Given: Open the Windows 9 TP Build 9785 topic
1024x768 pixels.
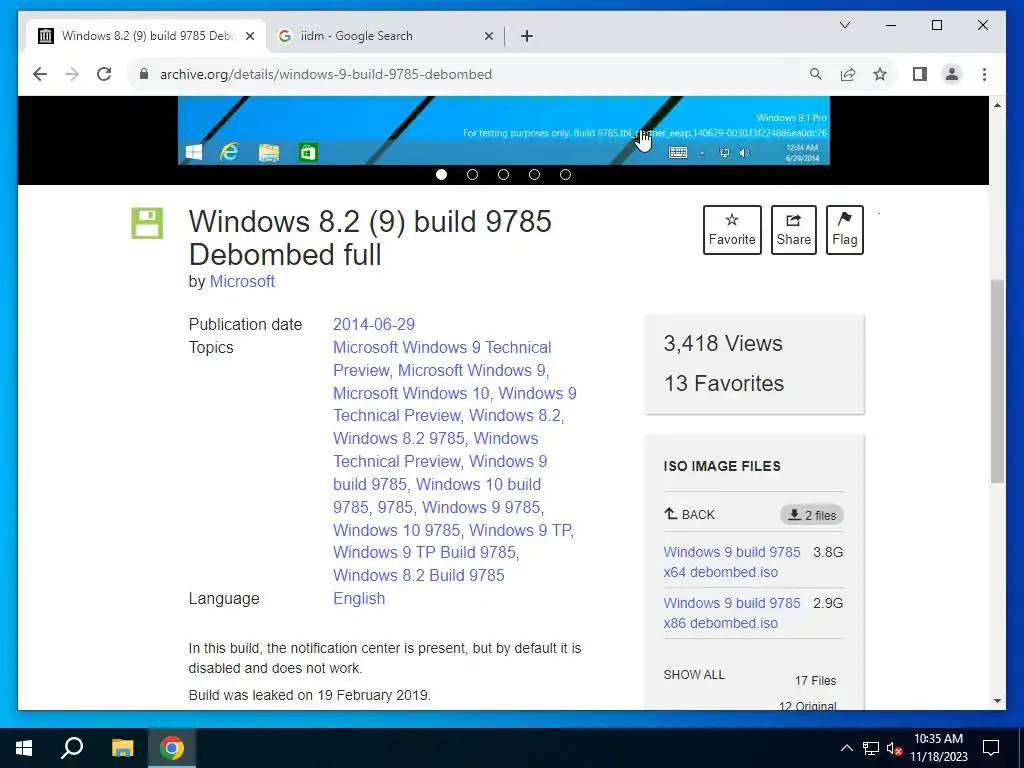Looking at the screenshot, I should coord(424,552).
